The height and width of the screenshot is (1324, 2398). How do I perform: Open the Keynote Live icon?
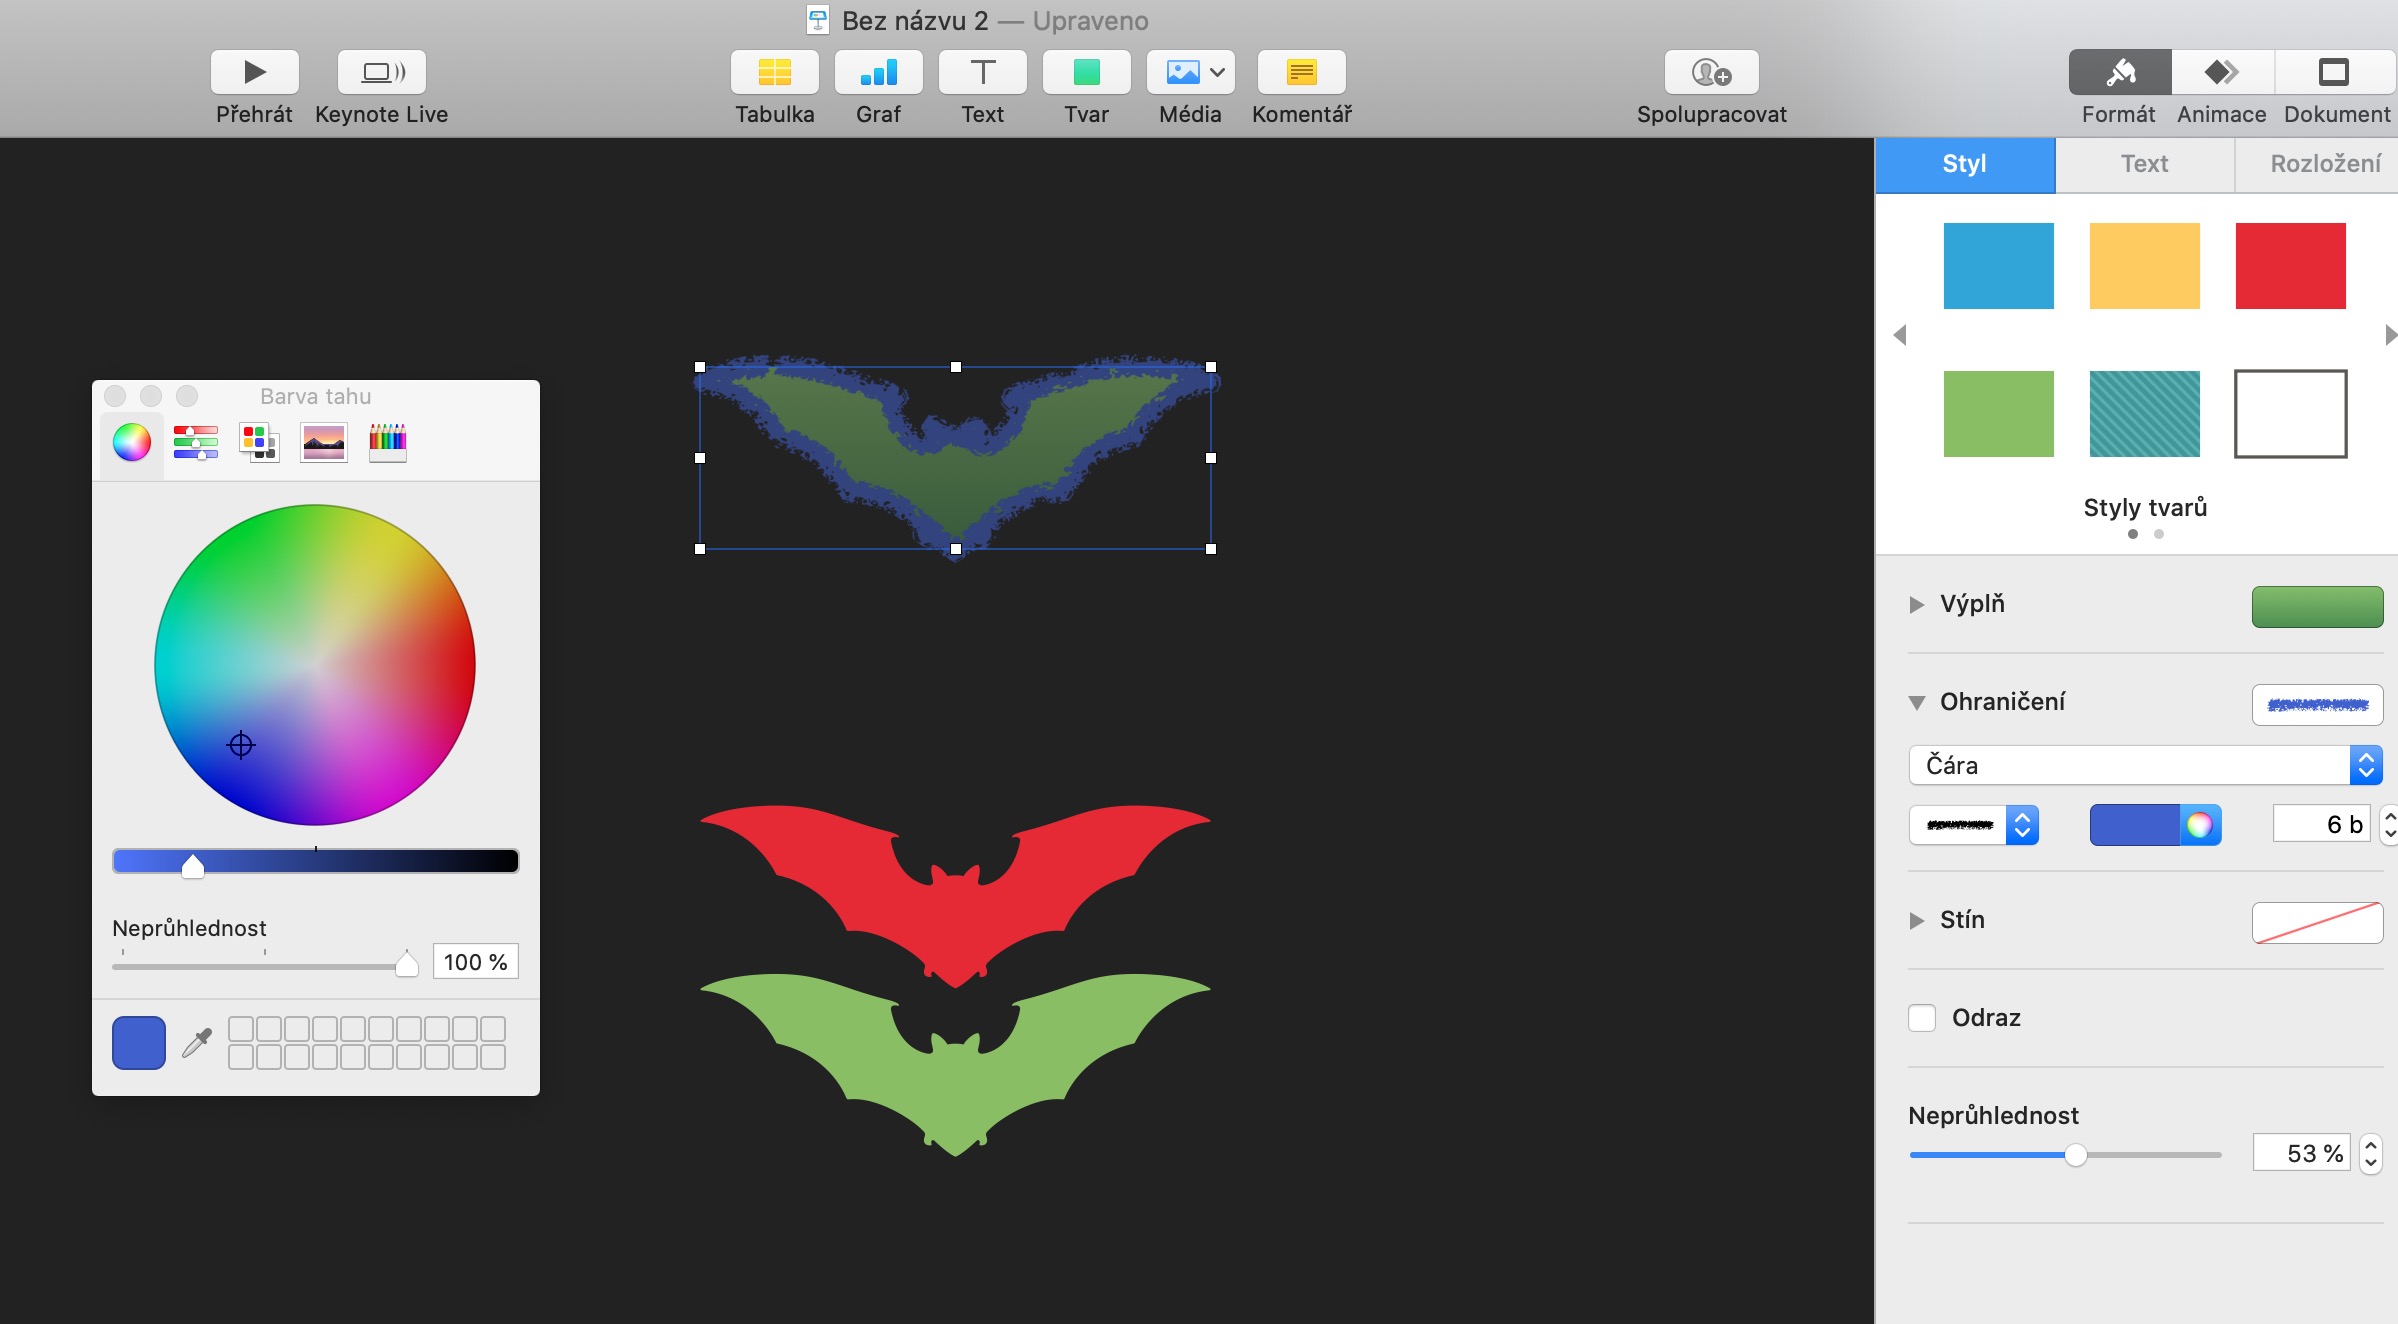click(381, 72)
